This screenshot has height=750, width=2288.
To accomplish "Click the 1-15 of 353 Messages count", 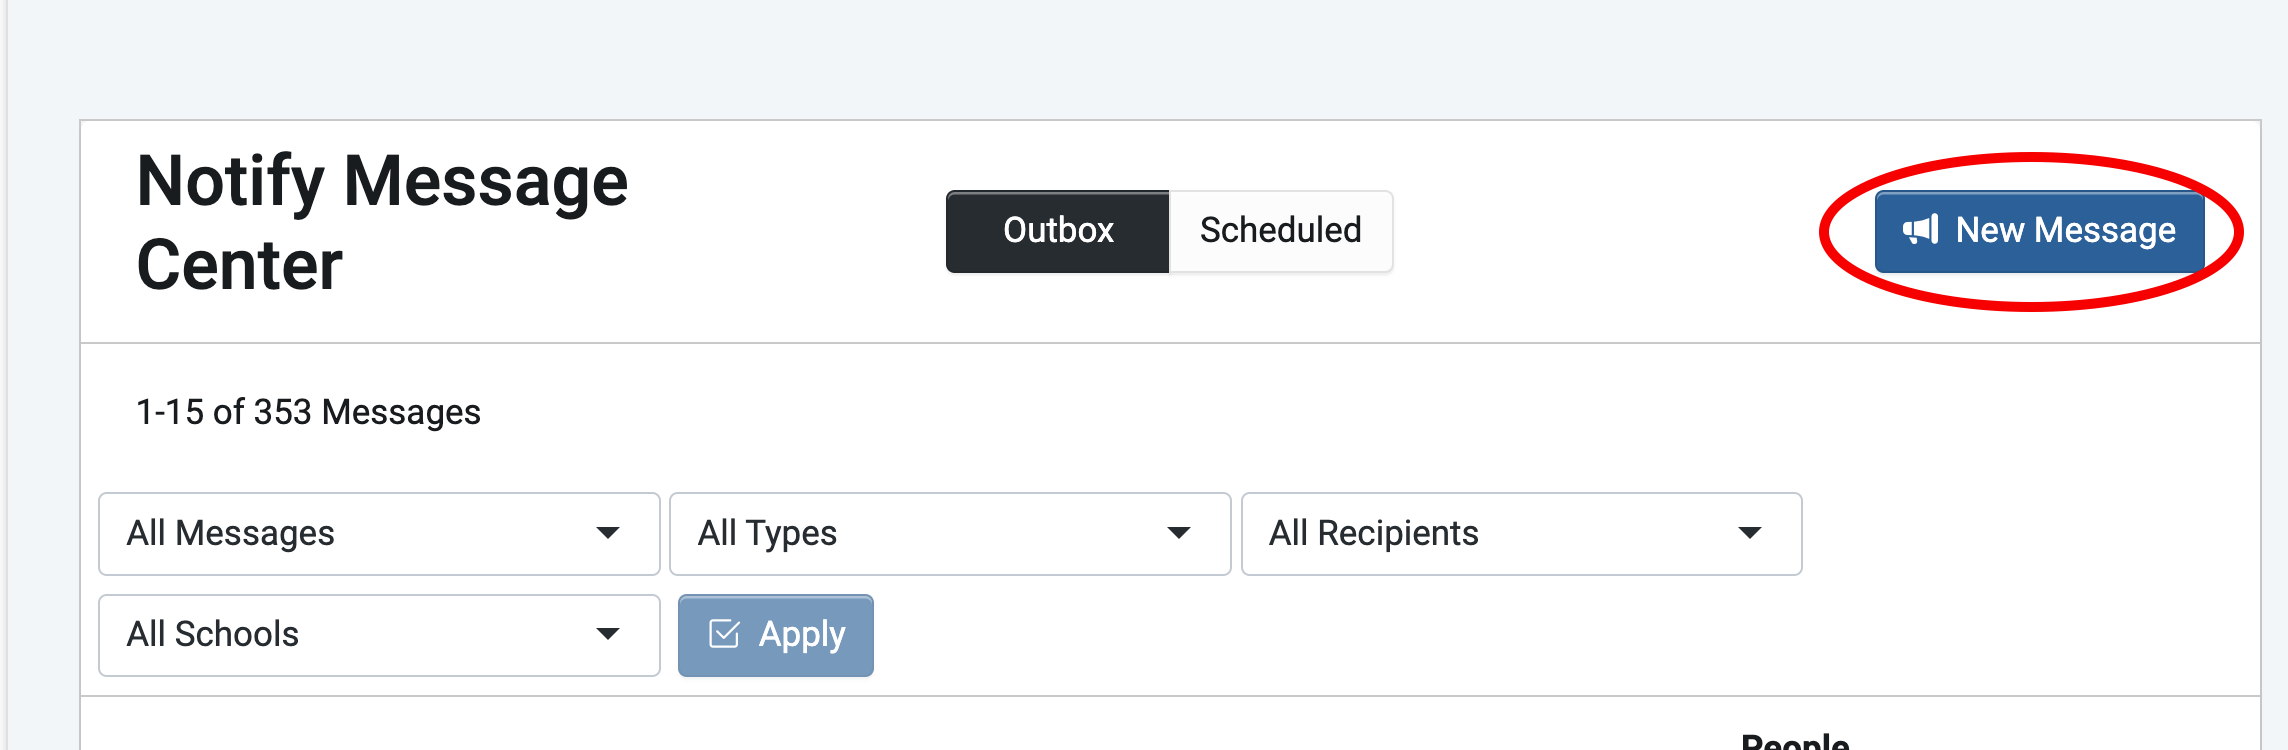I will pos(308,412).
